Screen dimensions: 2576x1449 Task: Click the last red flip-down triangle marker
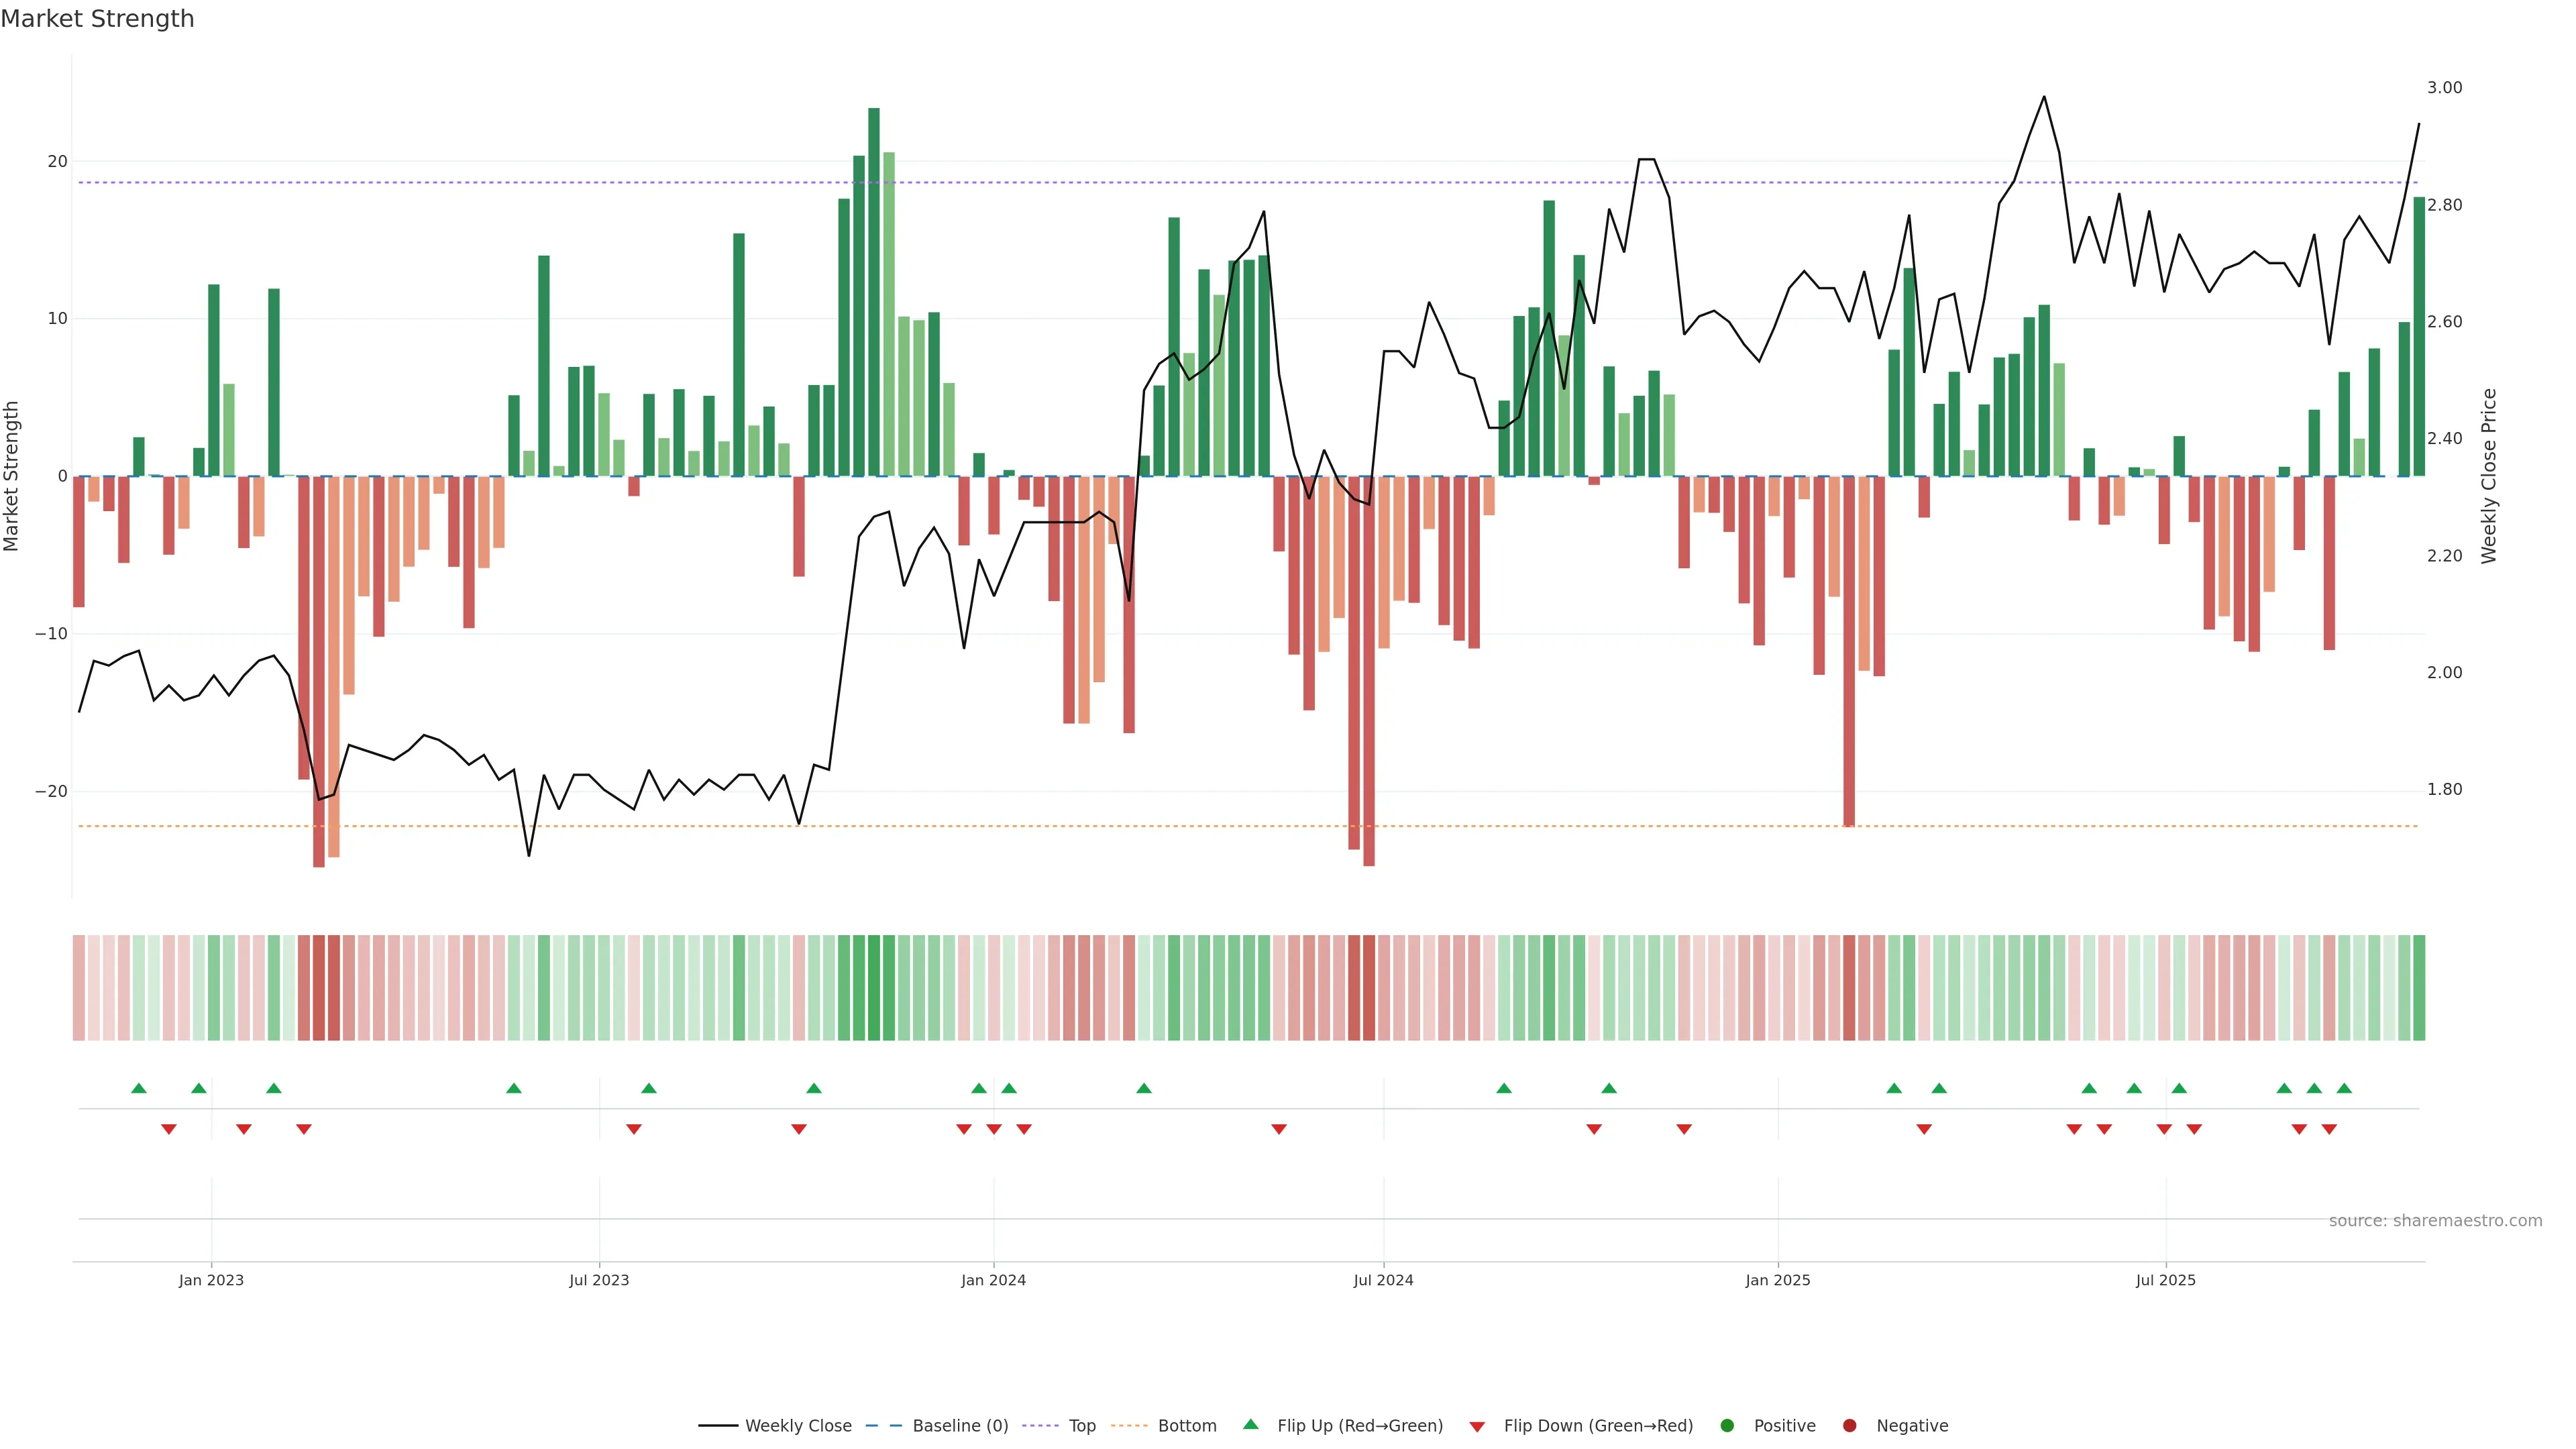pyautogui.click(x=2329, y=1129)
